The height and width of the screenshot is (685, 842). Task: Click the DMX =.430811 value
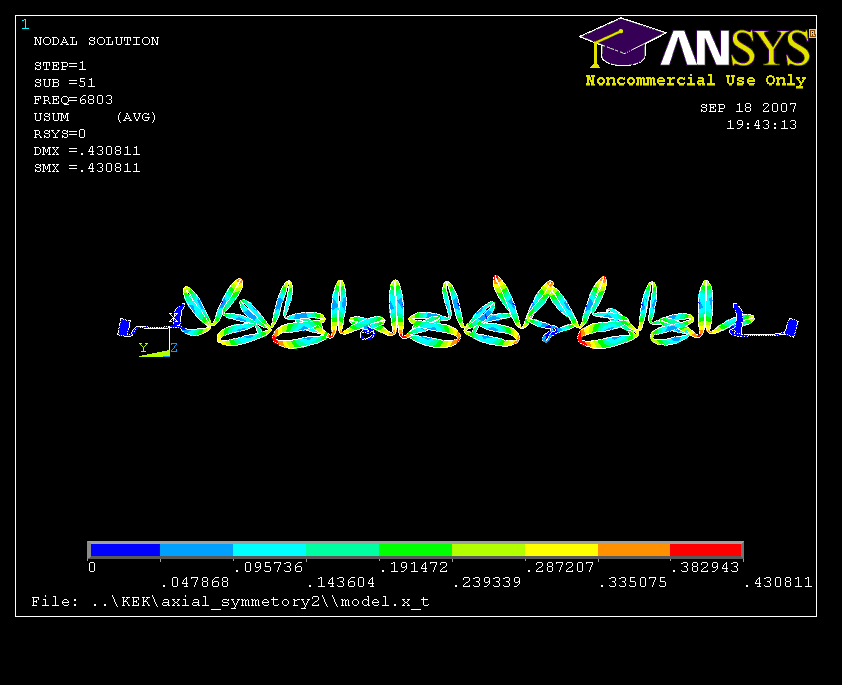coord(86,151)
